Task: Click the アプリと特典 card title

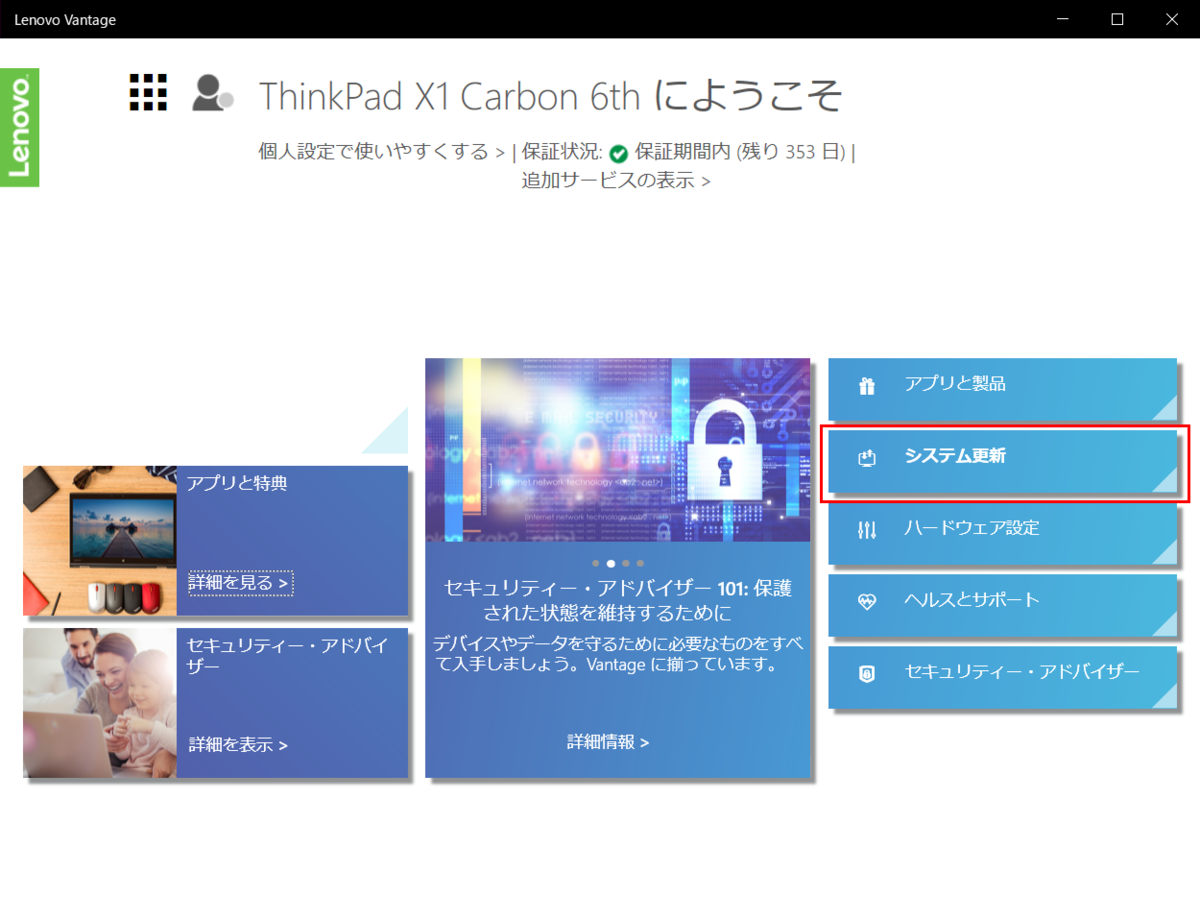Action: [x=237, y=483]
